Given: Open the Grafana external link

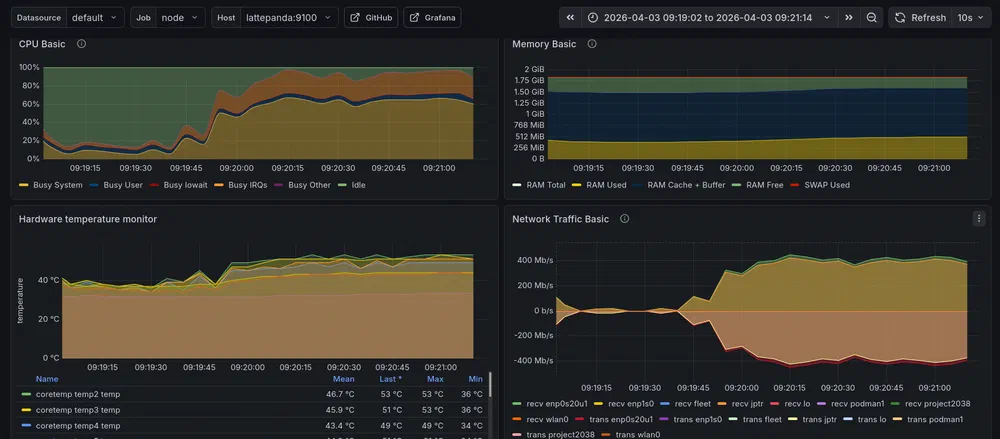Looking at the screenshot, I should click(x=432, y=18).
